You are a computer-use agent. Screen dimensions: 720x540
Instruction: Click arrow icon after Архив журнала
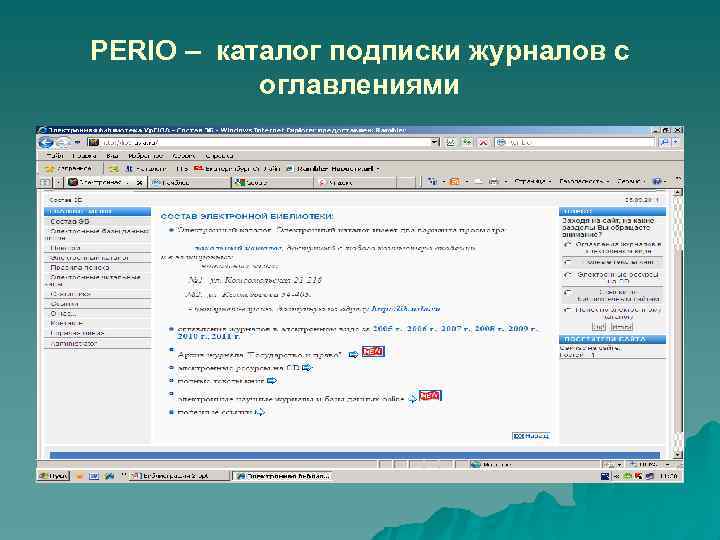click(353, 354)
